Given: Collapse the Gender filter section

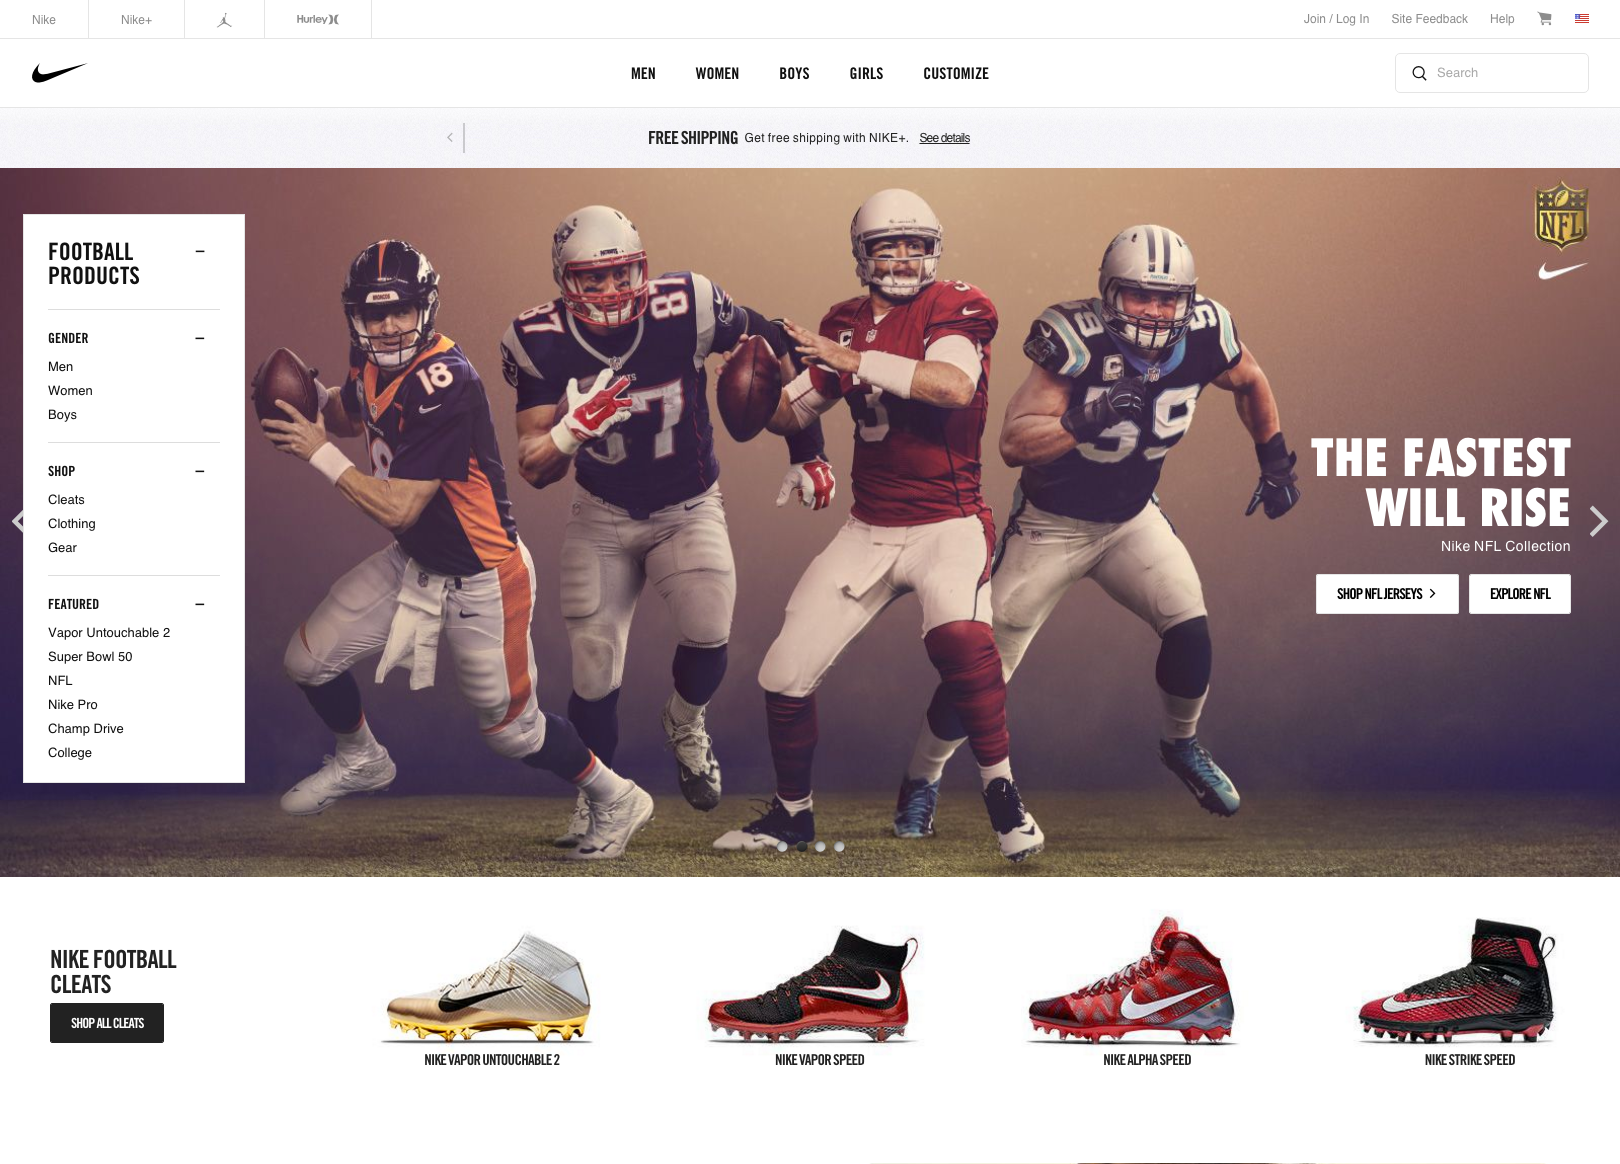Looking at the screenshot, I should pyautogui.click(x=200, y=338).
